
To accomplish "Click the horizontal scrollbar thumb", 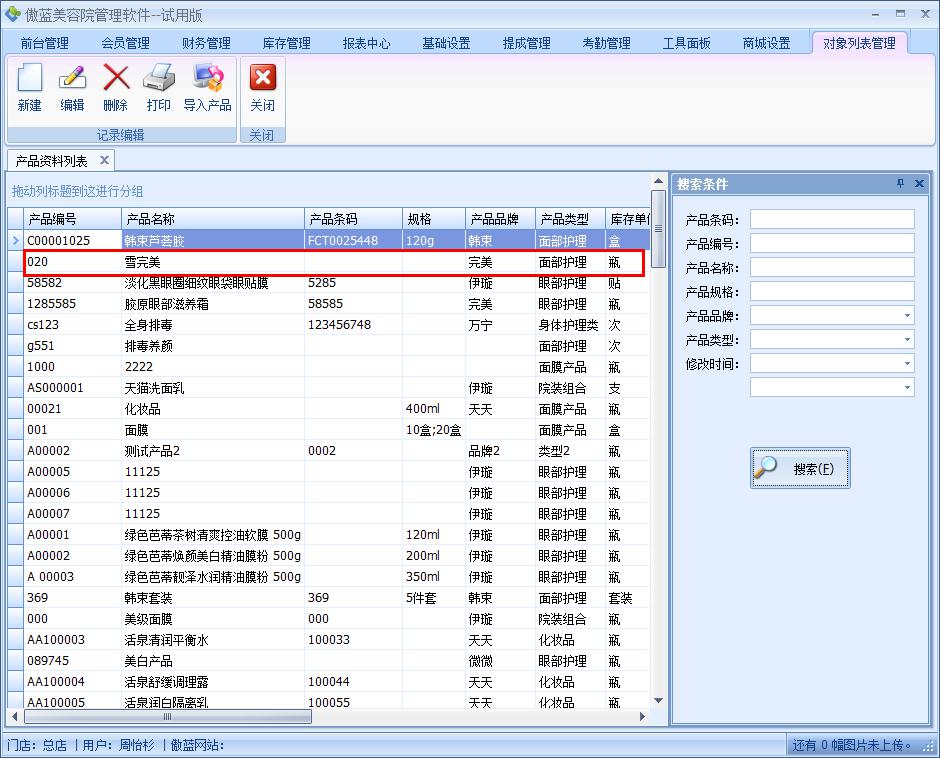I will 168,717.
